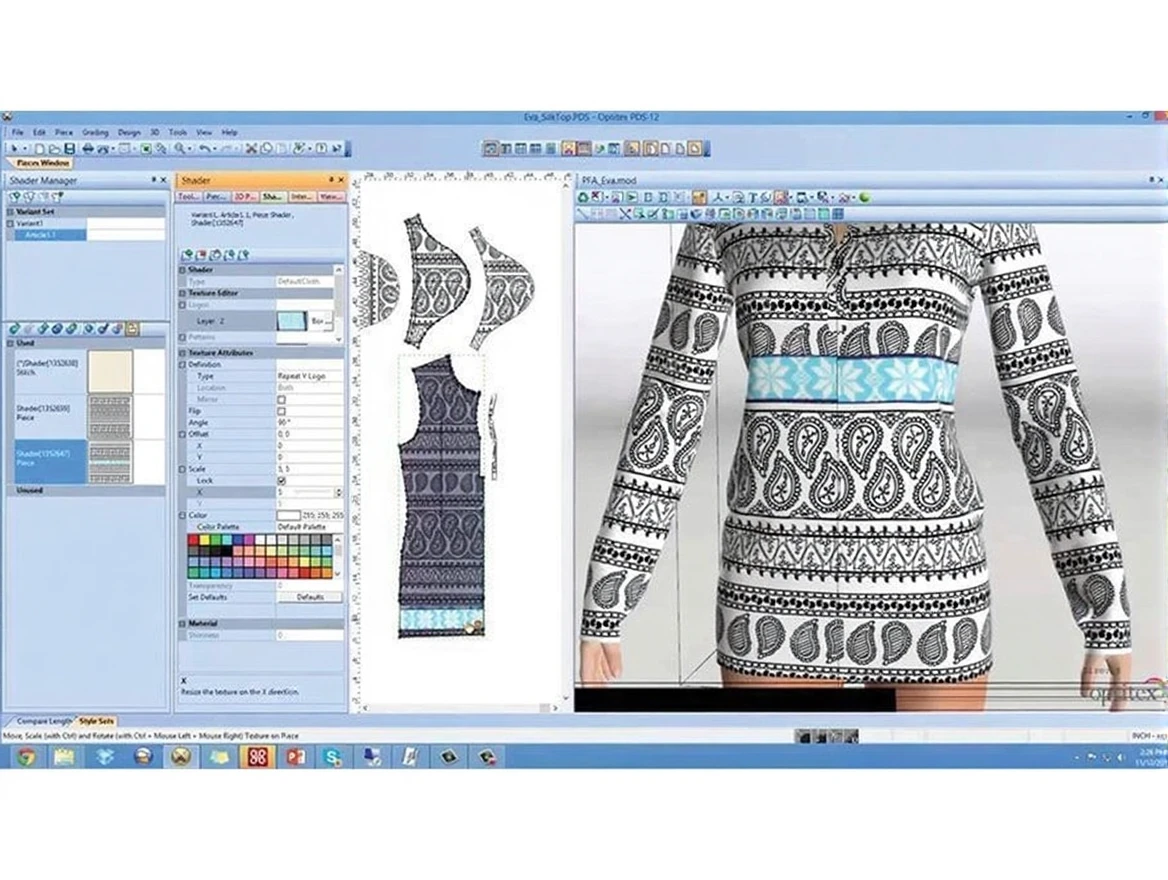Click first icon in Shader Manager toolbar
The height and width of the screenshot is (880, 1168).
14,196
